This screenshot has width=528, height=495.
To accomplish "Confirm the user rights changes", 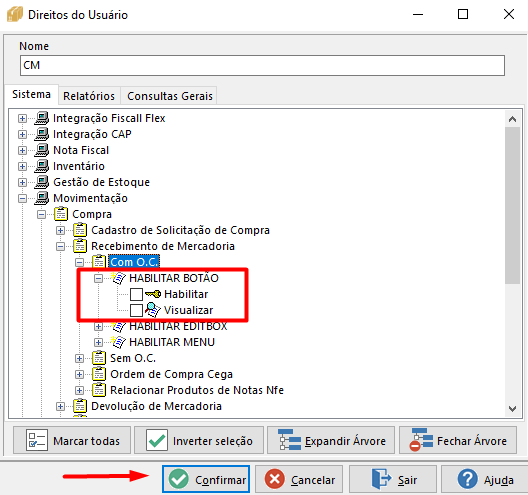I will click(x=206, y=479).
